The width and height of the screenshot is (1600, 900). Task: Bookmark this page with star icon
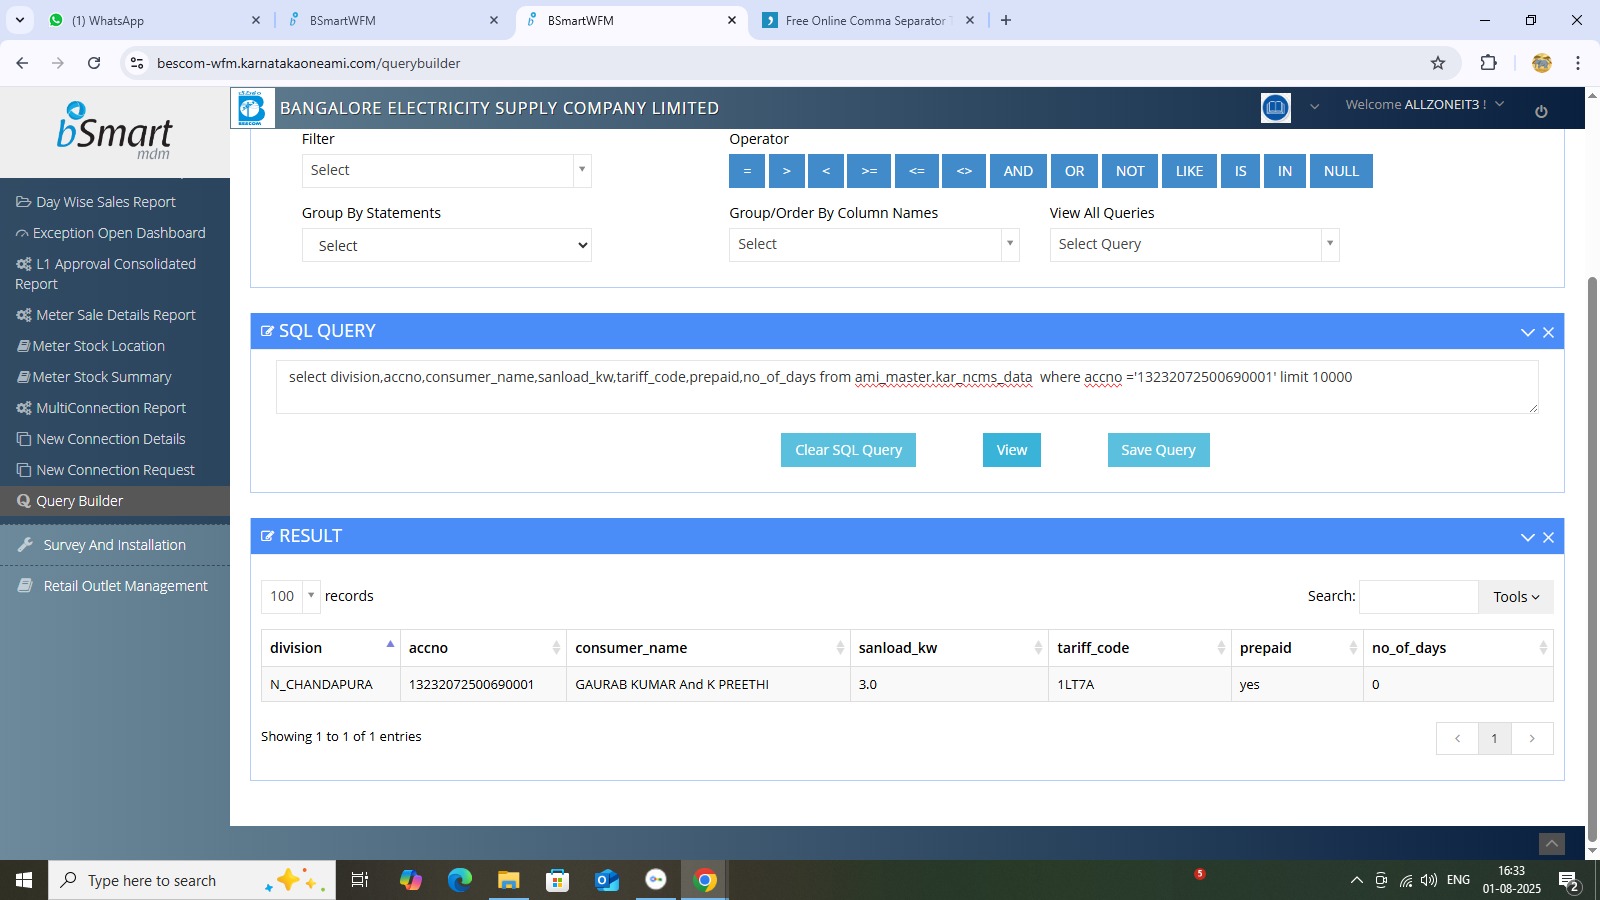[1438, 63]
